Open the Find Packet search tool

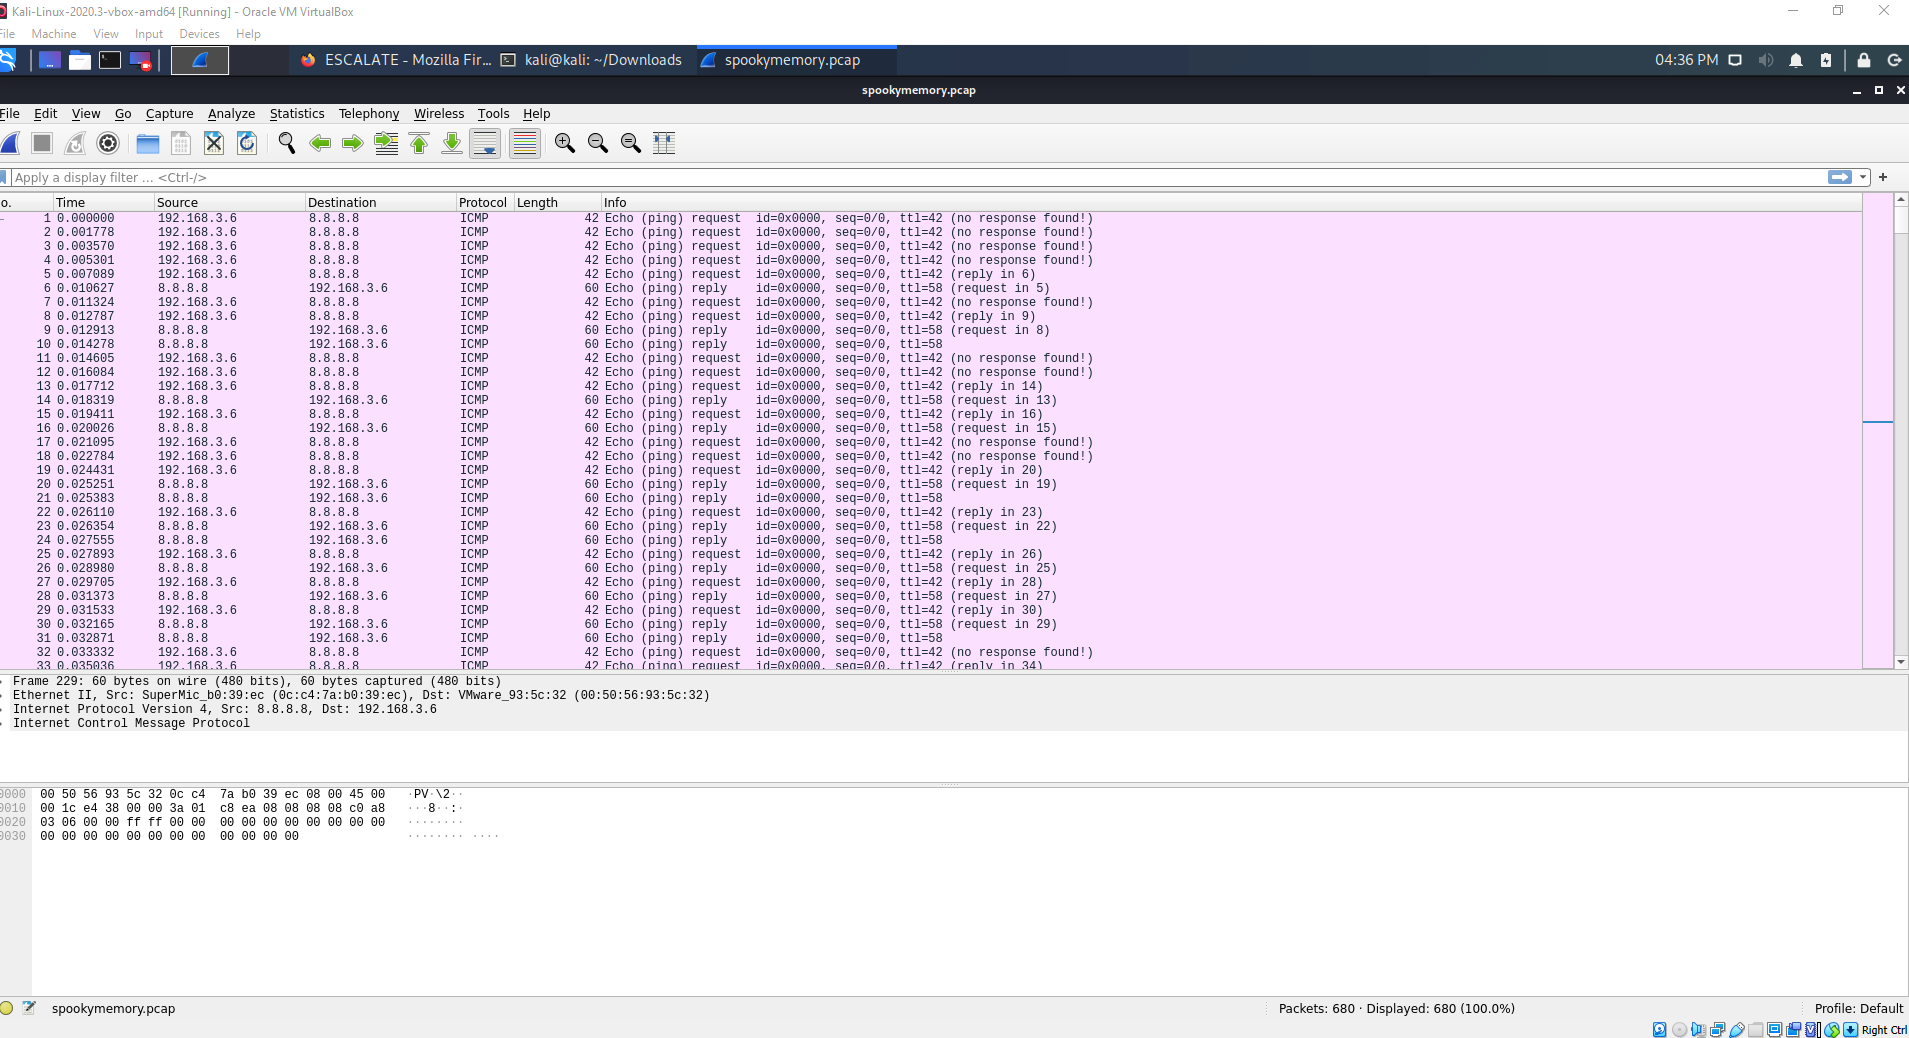287,143
